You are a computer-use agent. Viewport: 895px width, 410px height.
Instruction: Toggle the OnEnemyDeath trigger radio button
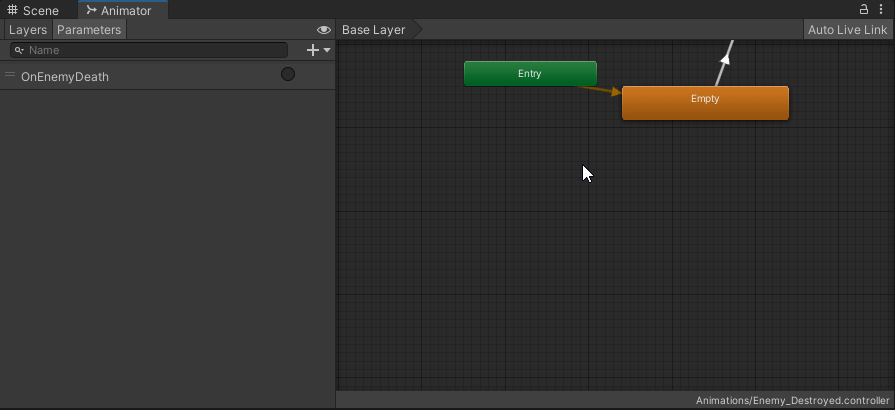tap(288, 74)
